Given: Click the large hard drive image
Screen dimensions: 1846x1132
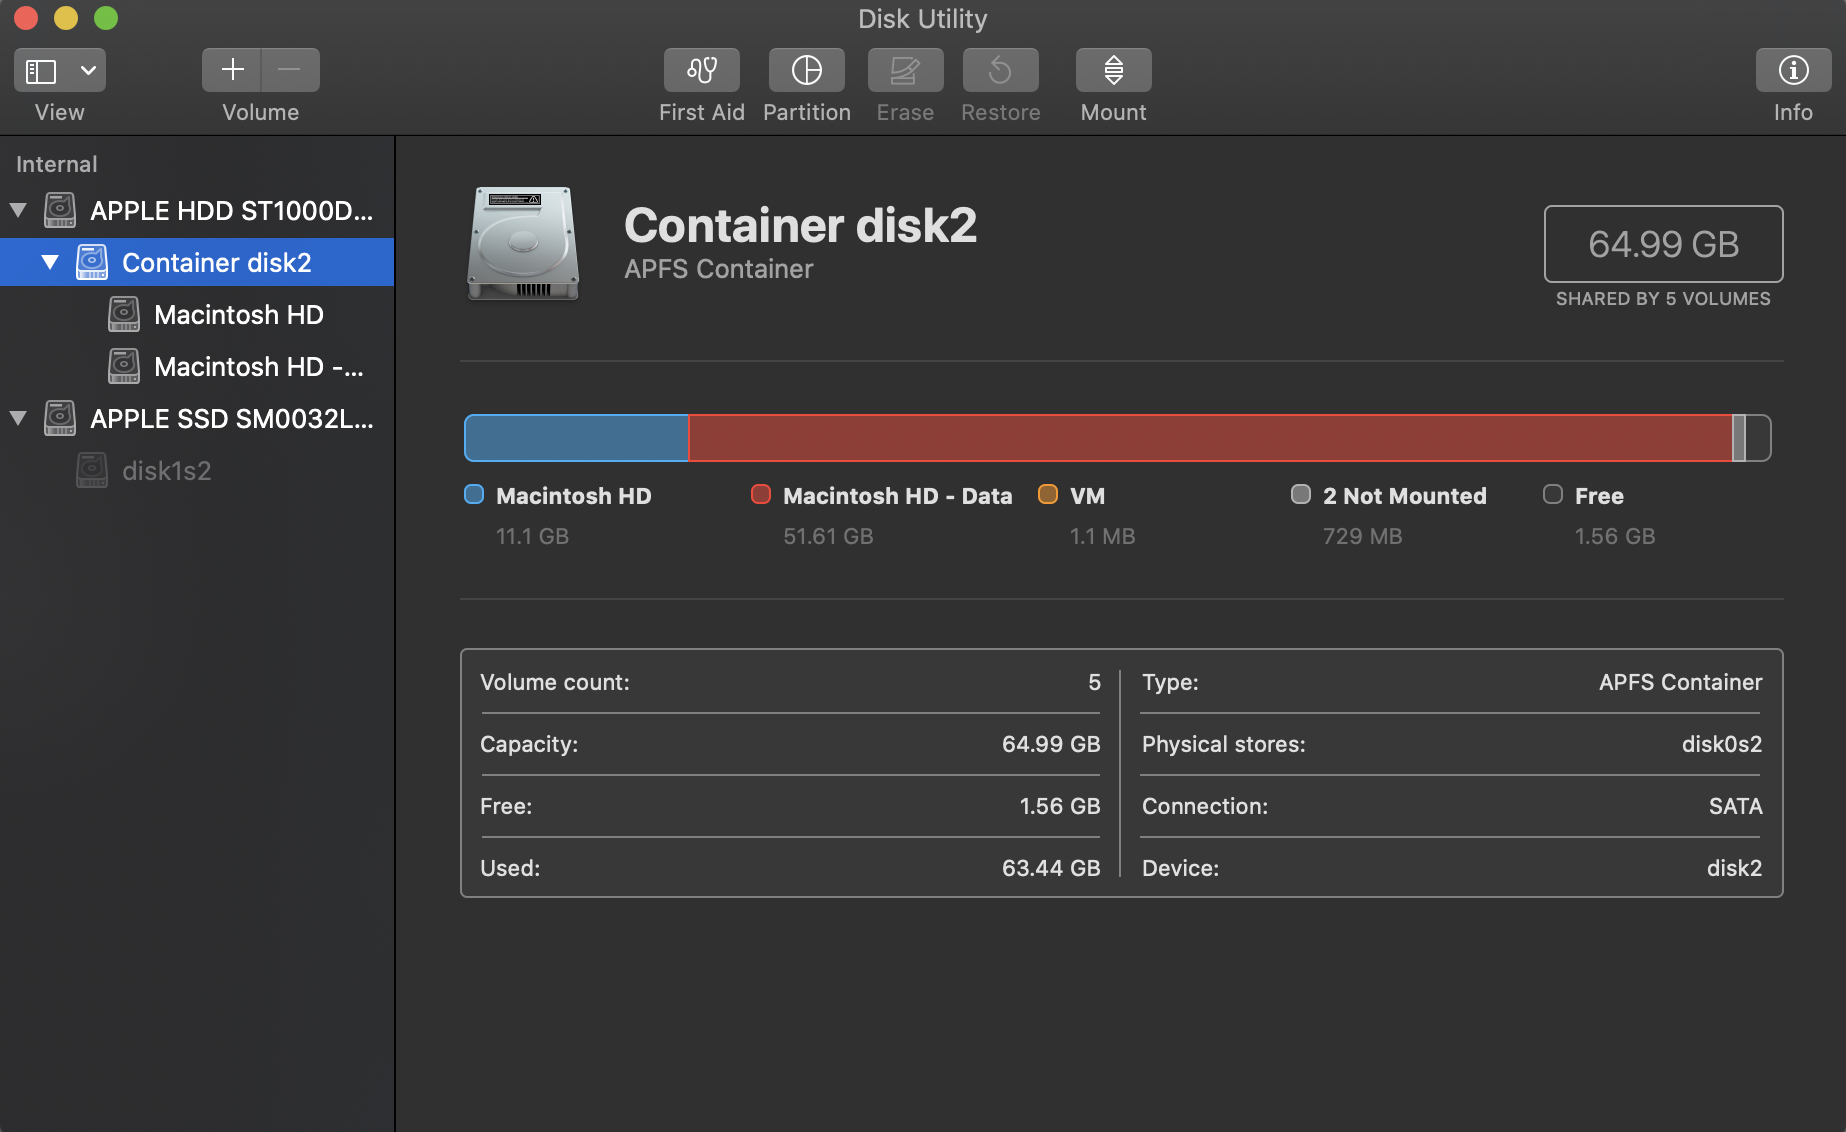Looking at the screenshot, I should (x=523, y=243).
